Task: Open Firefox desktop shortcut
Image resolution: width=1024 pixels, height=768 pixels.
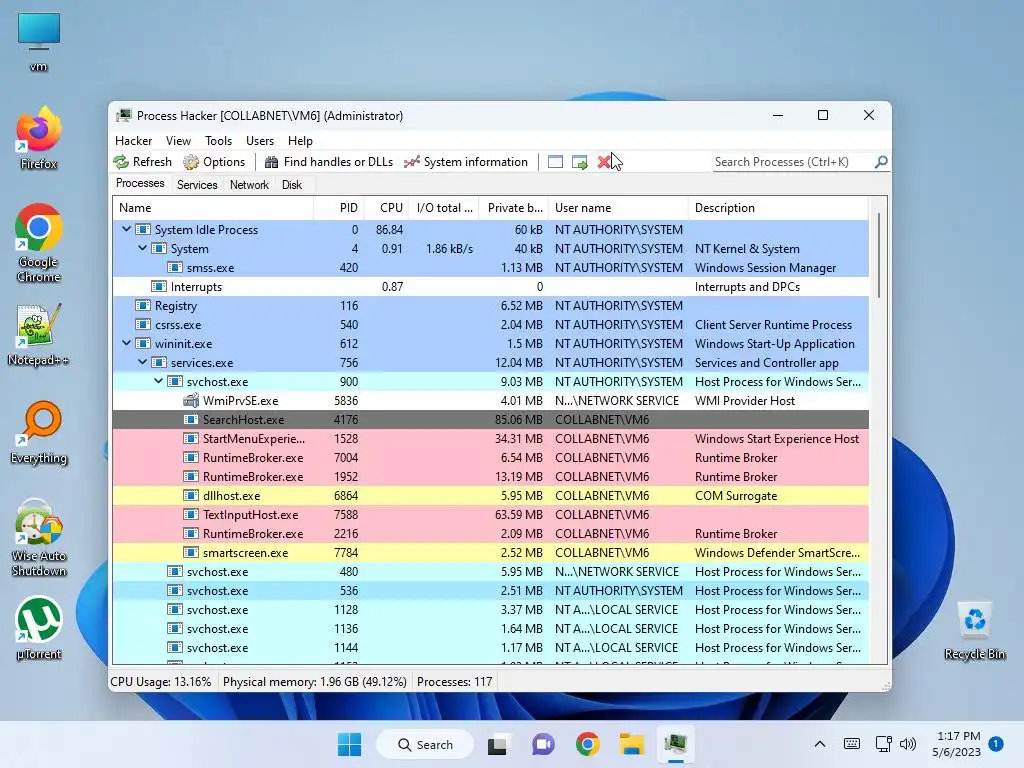Action: tap(39, 138)
